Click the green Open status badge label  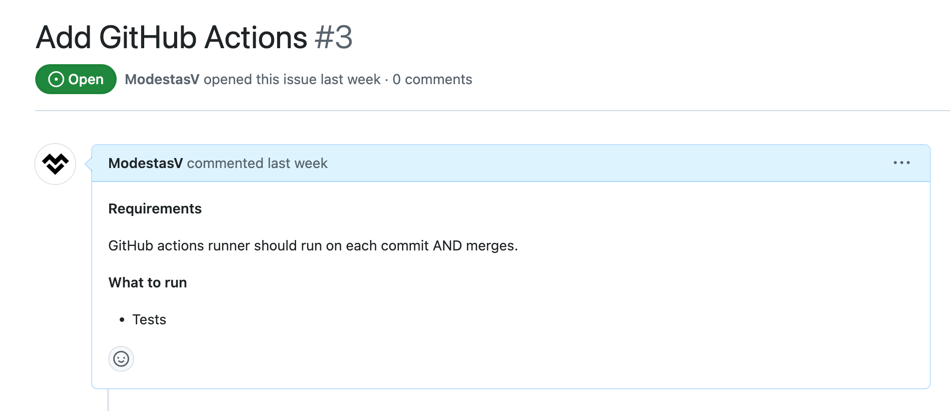point(76,79)
